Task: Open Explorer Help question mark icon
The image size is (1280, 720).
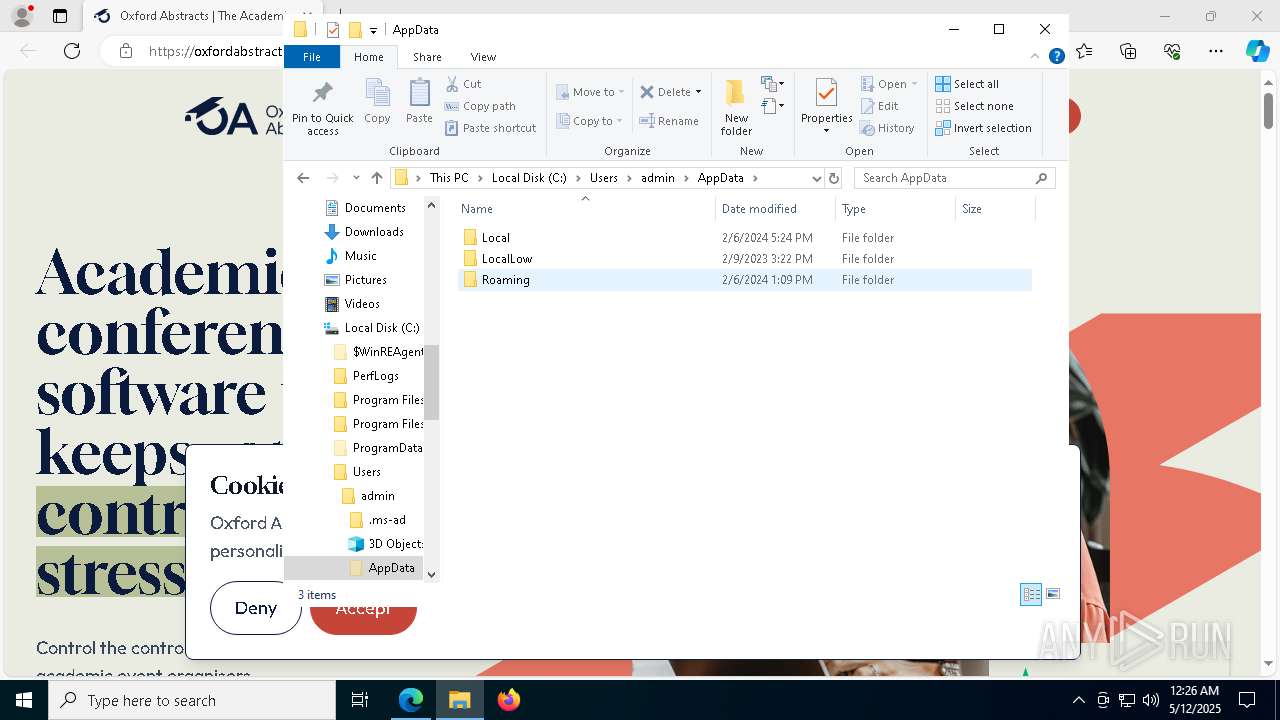Action: [1056, 57]
